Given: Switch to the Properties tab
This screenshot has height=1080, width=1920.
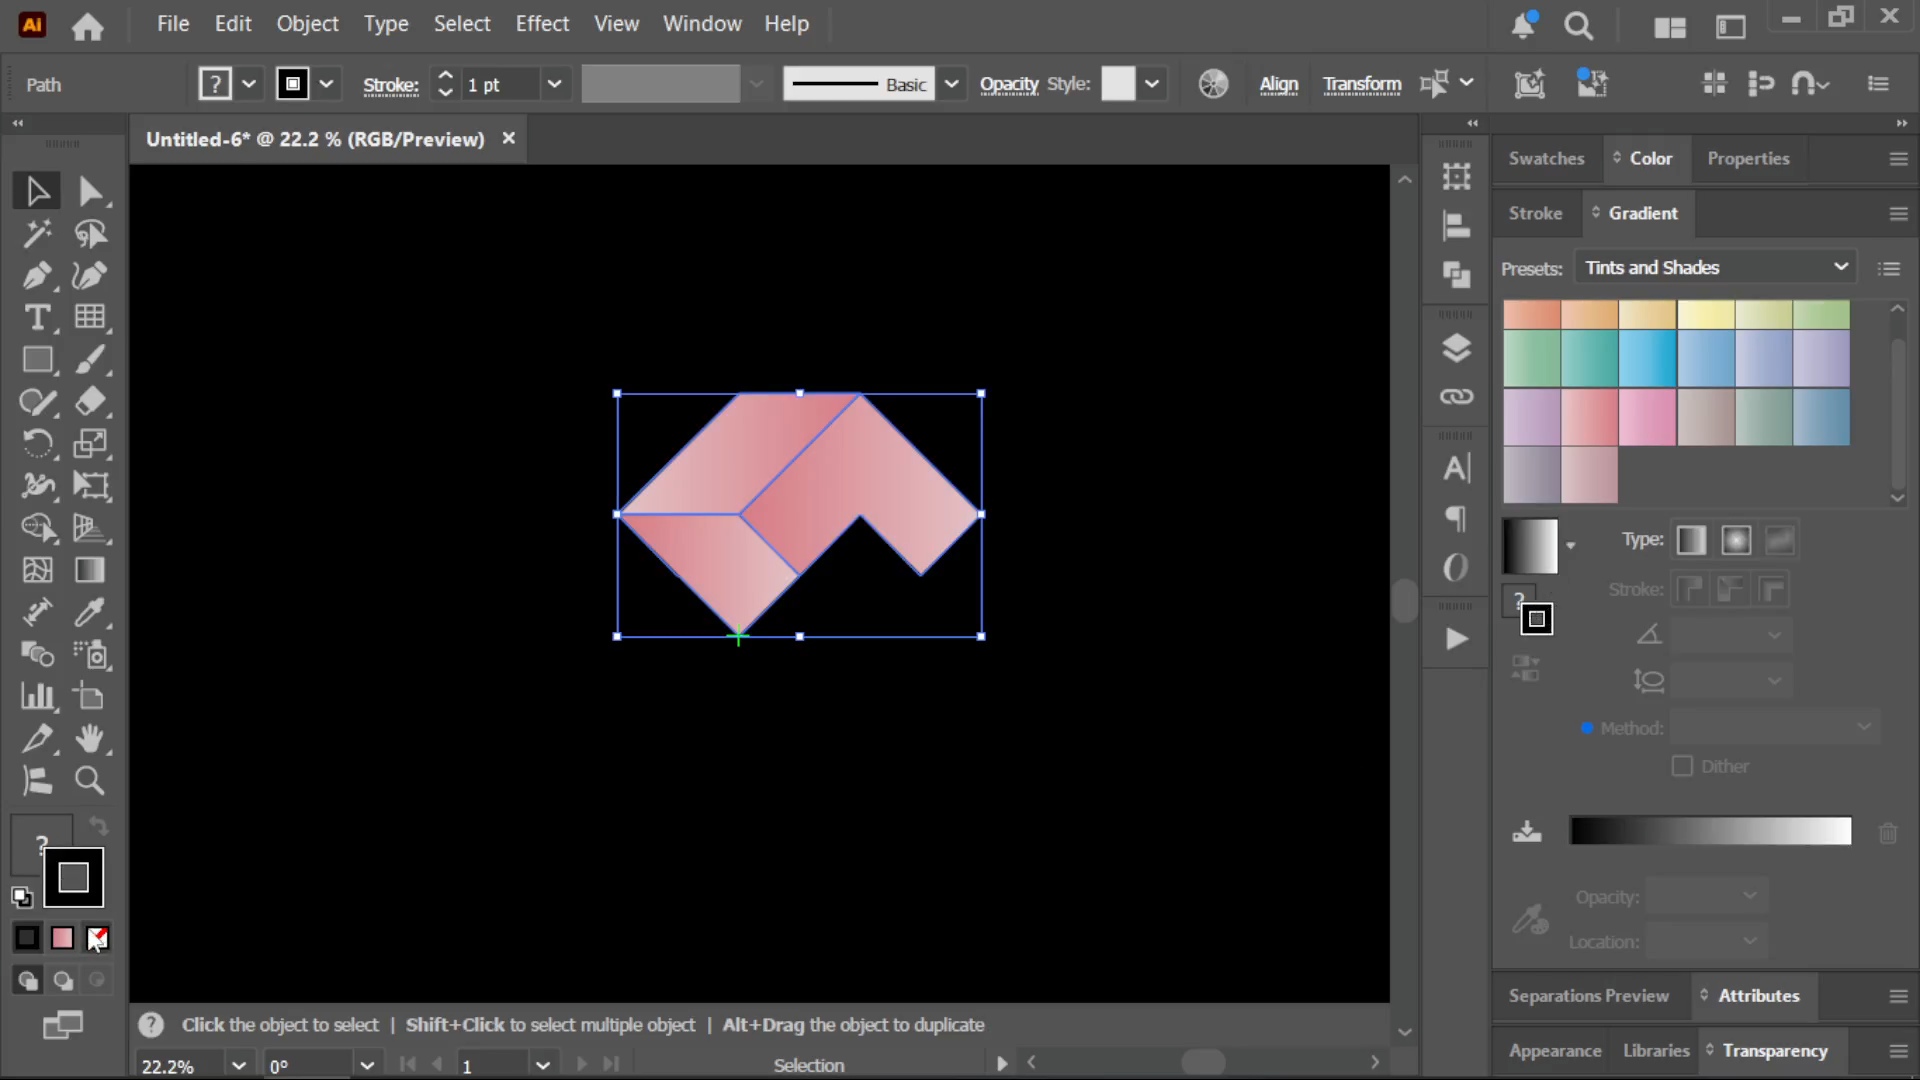Looking at the screenshot, I should coord(1748,159).
